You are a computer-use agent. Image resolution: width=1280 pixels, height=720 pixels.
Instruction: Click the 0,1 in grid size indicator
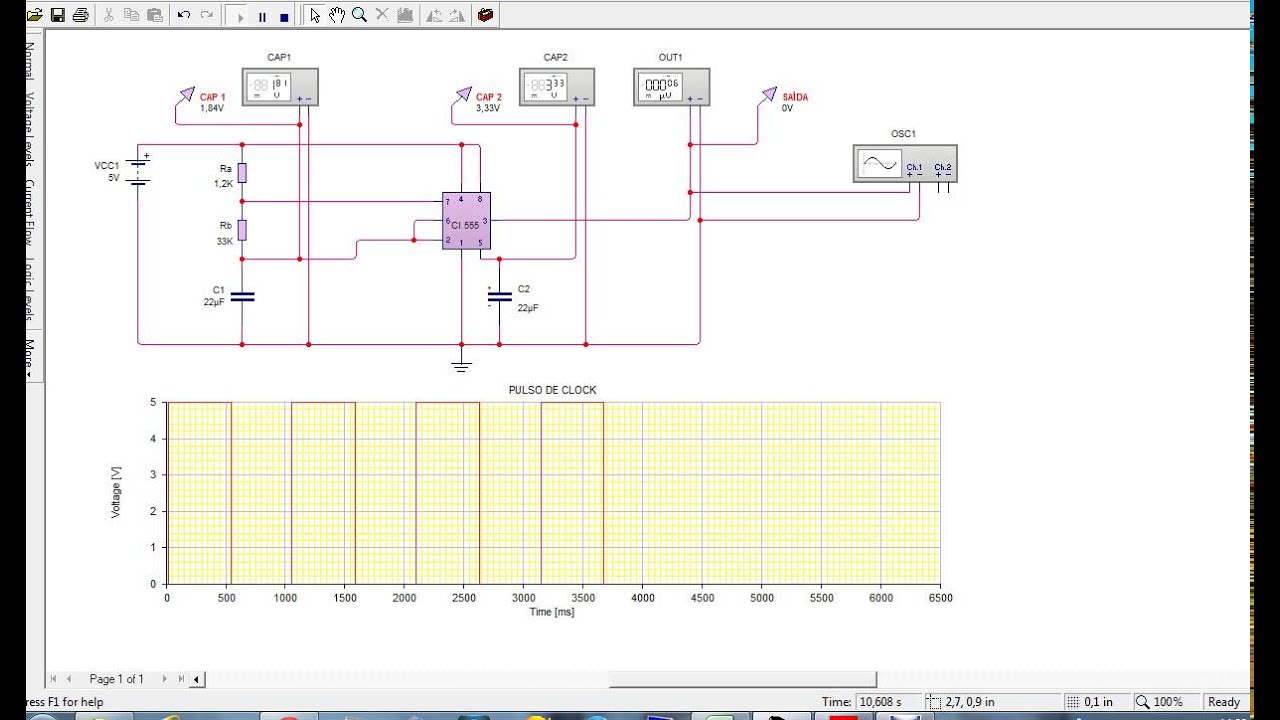click(1098, 702)
